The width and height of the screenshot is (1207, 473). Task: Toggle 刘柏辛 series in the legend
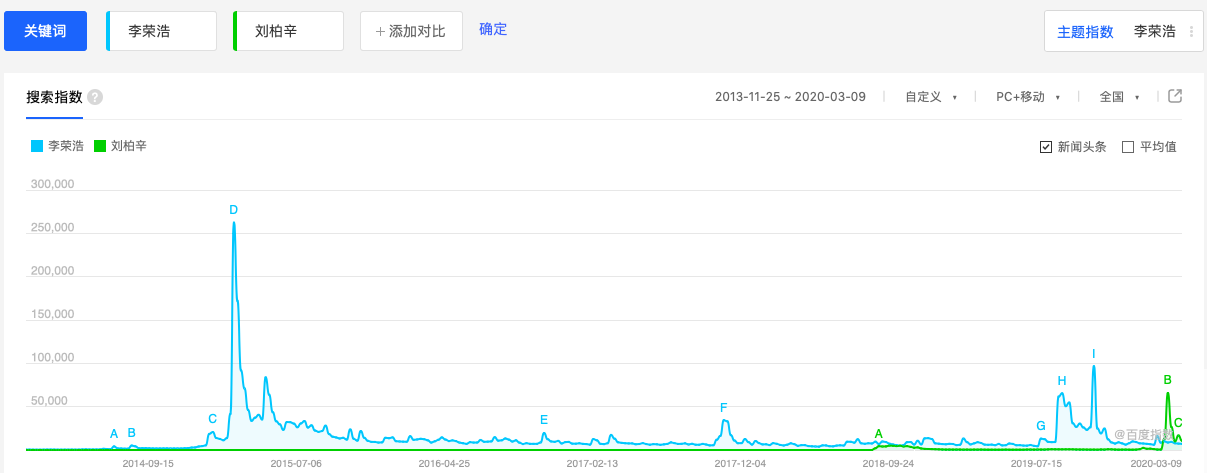[120, 146]
